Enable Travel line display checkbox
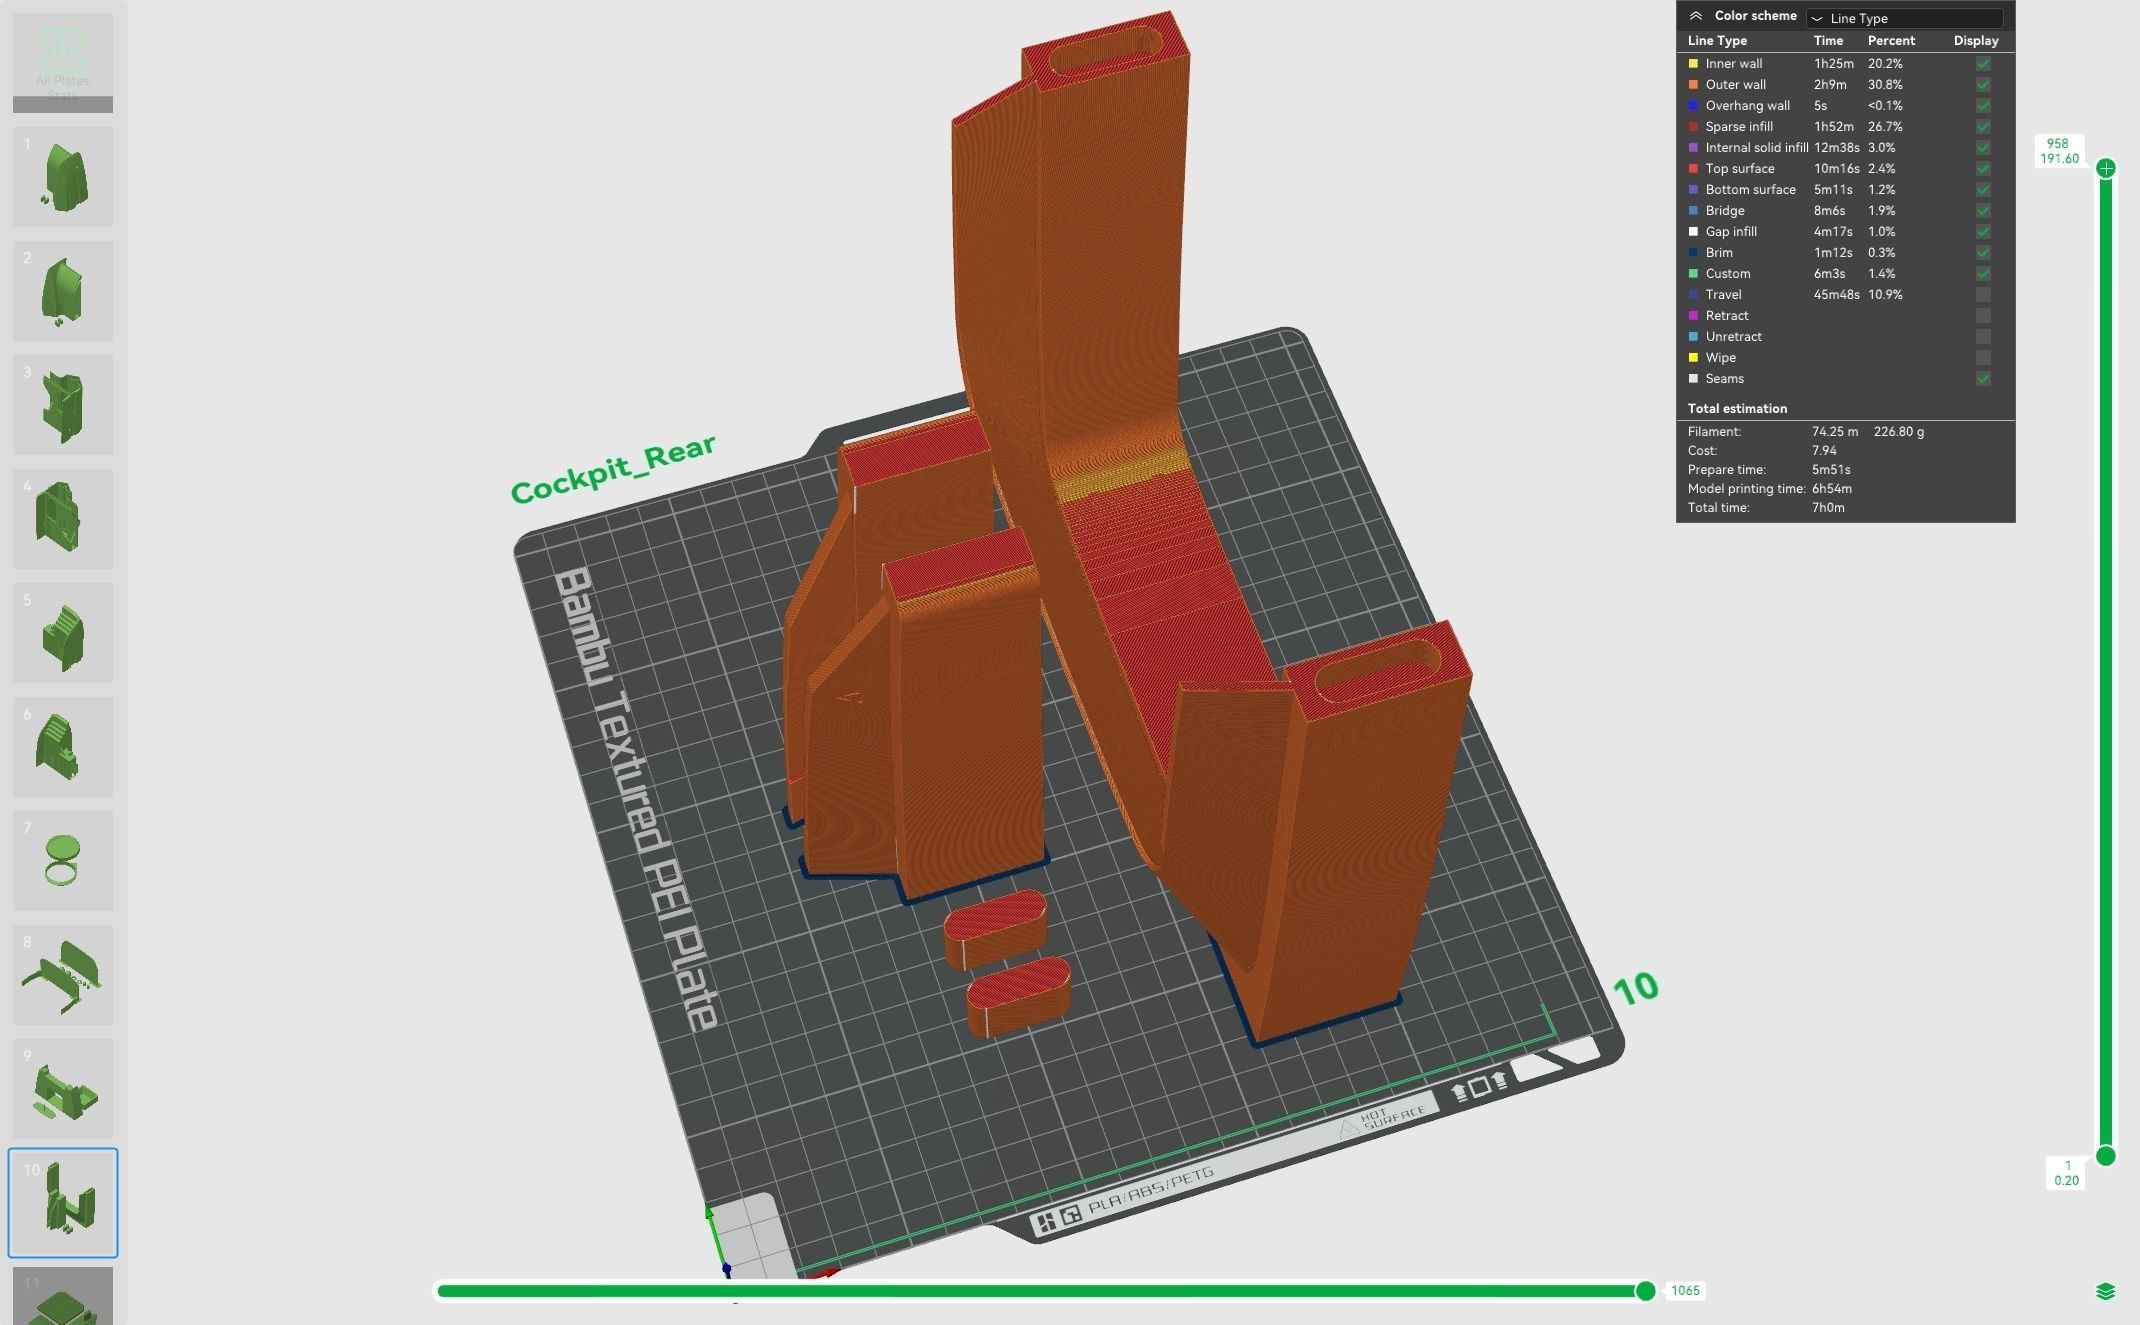The height and width of the screenshot is (1325, 2140). click(x=1983, y=295)
